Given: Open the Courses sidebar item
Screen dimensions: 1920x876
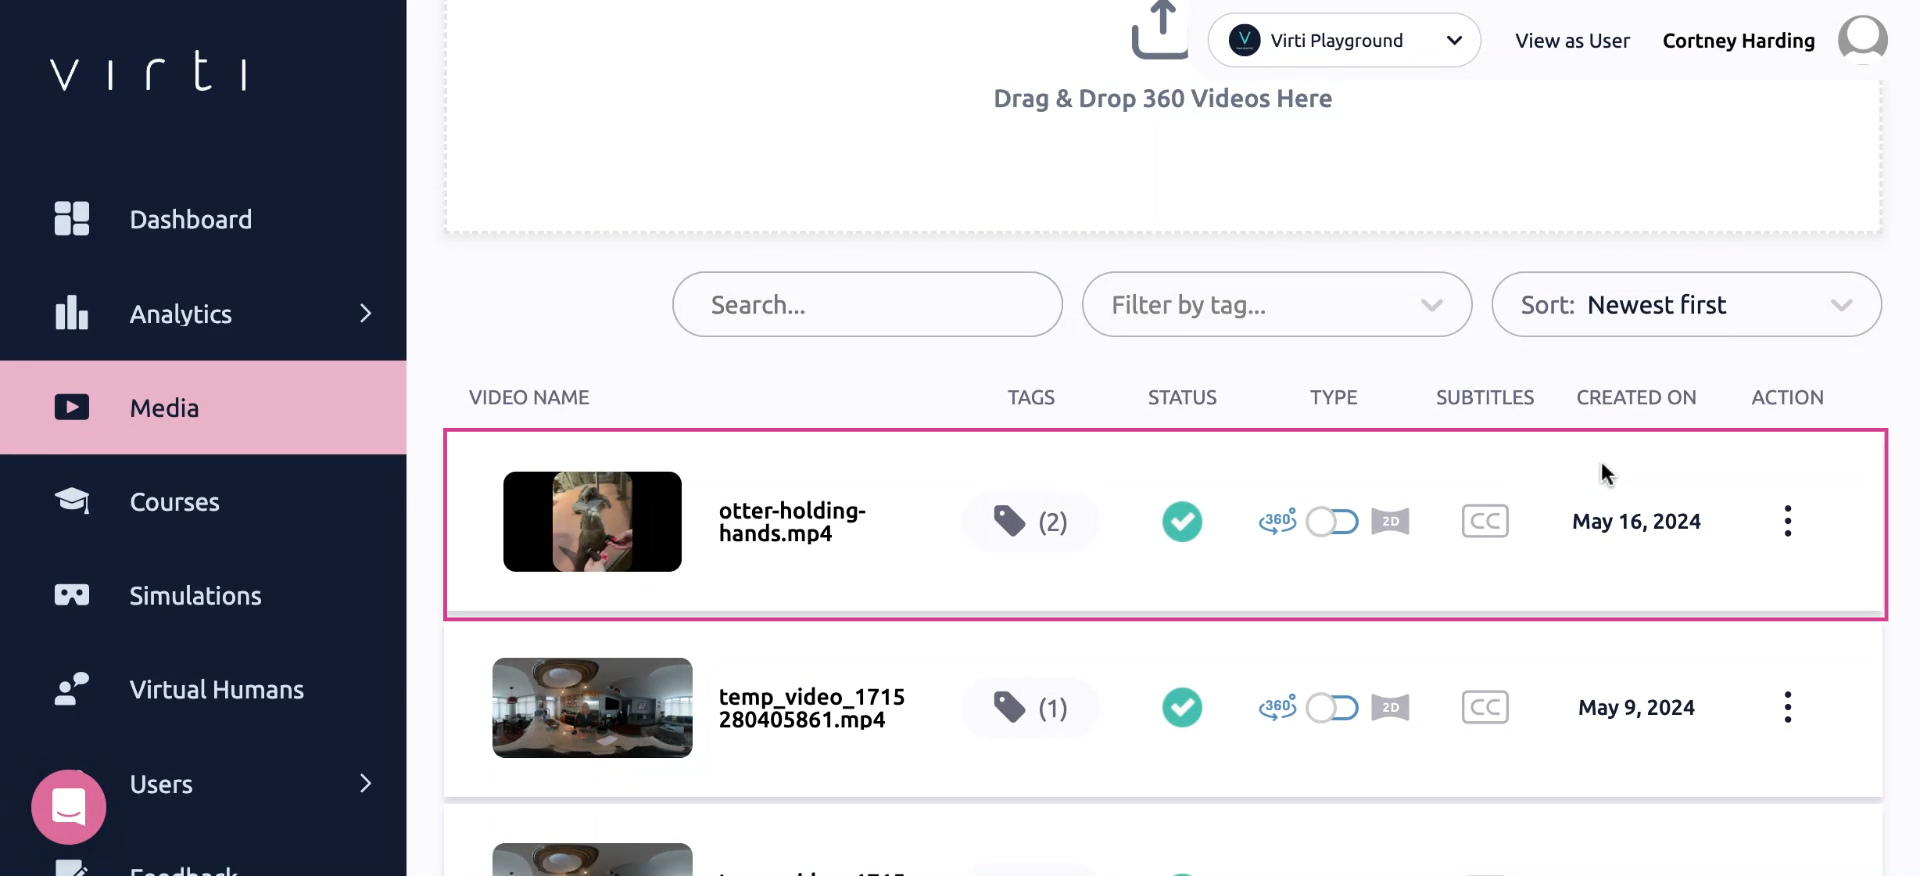Looking at the screenshot, I should pyautogui.click(x=174, y=502).
